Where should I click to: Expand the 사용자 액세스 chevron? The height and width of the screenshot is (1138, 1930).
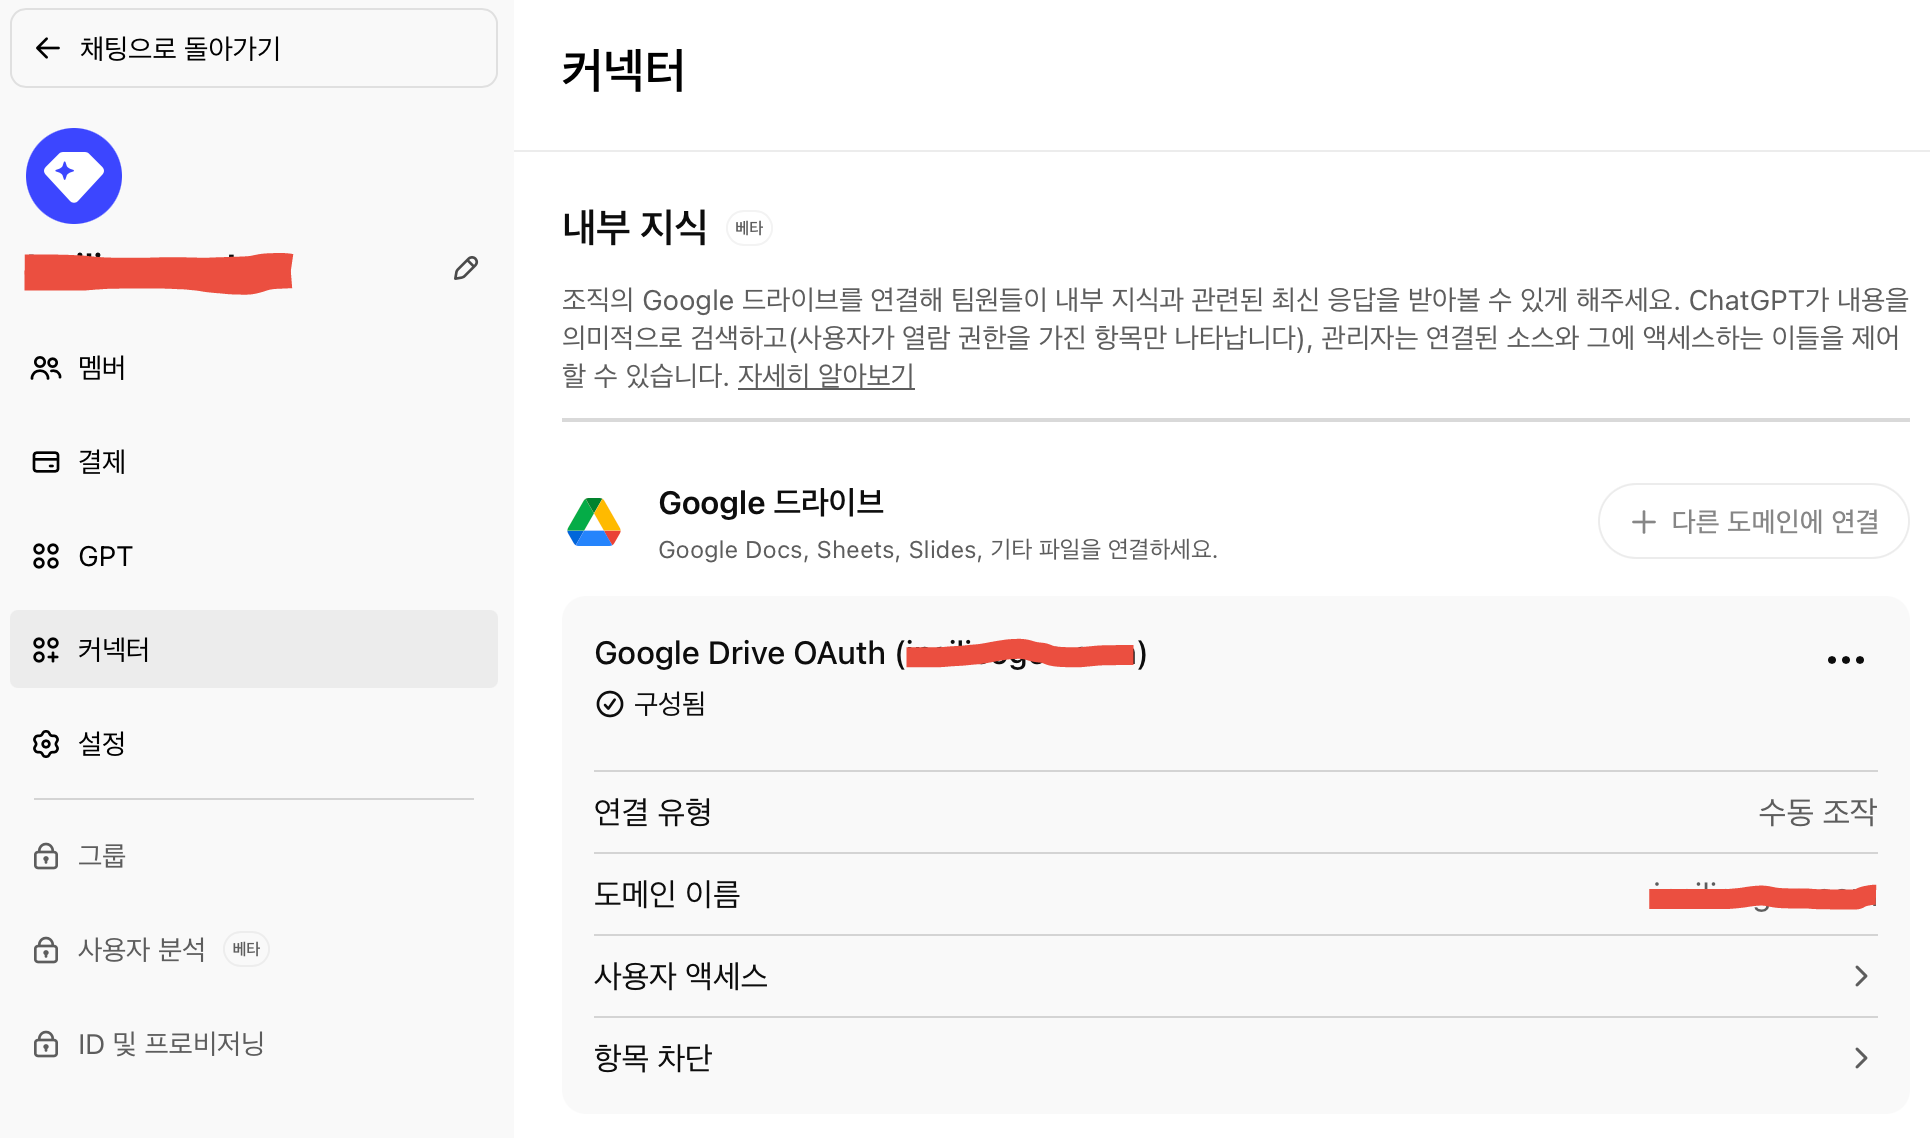[x=1860, y=976]
